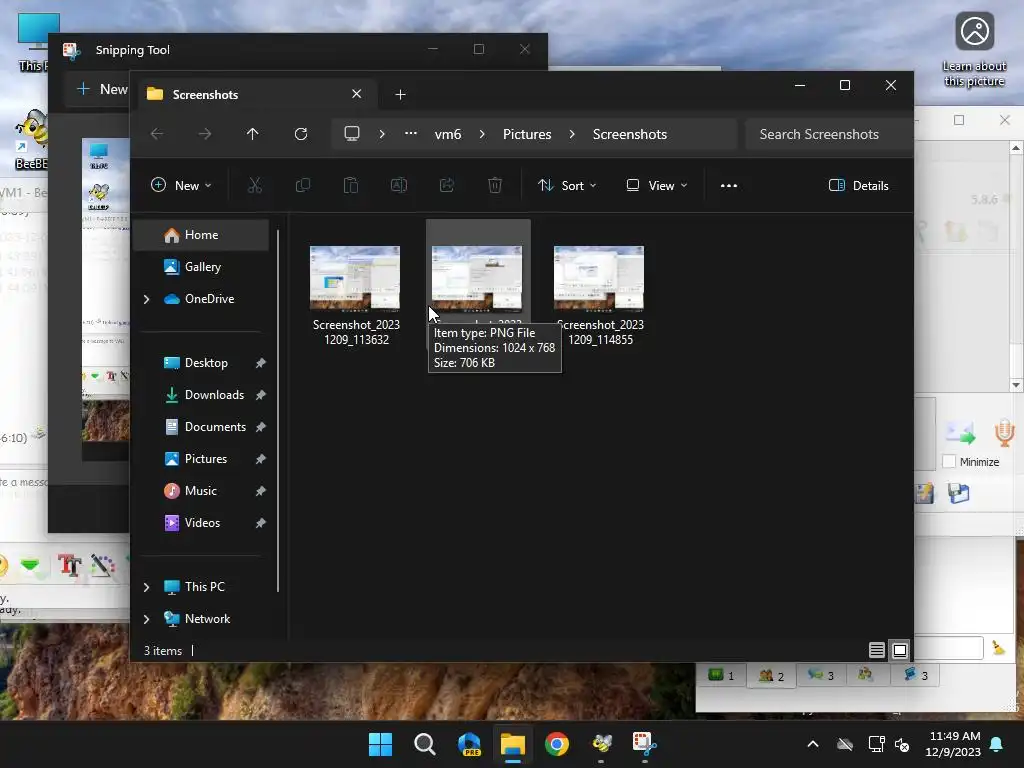The height and width of the screenshot is (768, 1024).
Task: Switch to Snipping Tool on taskbar
Action: pos(645,744)
